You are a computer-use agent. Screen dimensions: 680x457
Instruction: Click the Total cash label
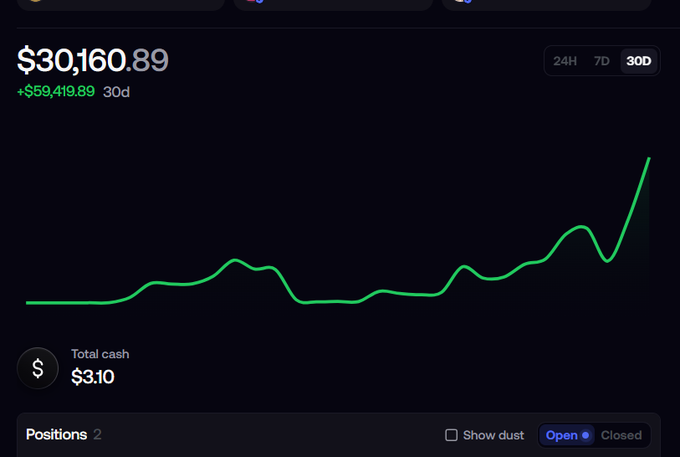pos(100,354)
